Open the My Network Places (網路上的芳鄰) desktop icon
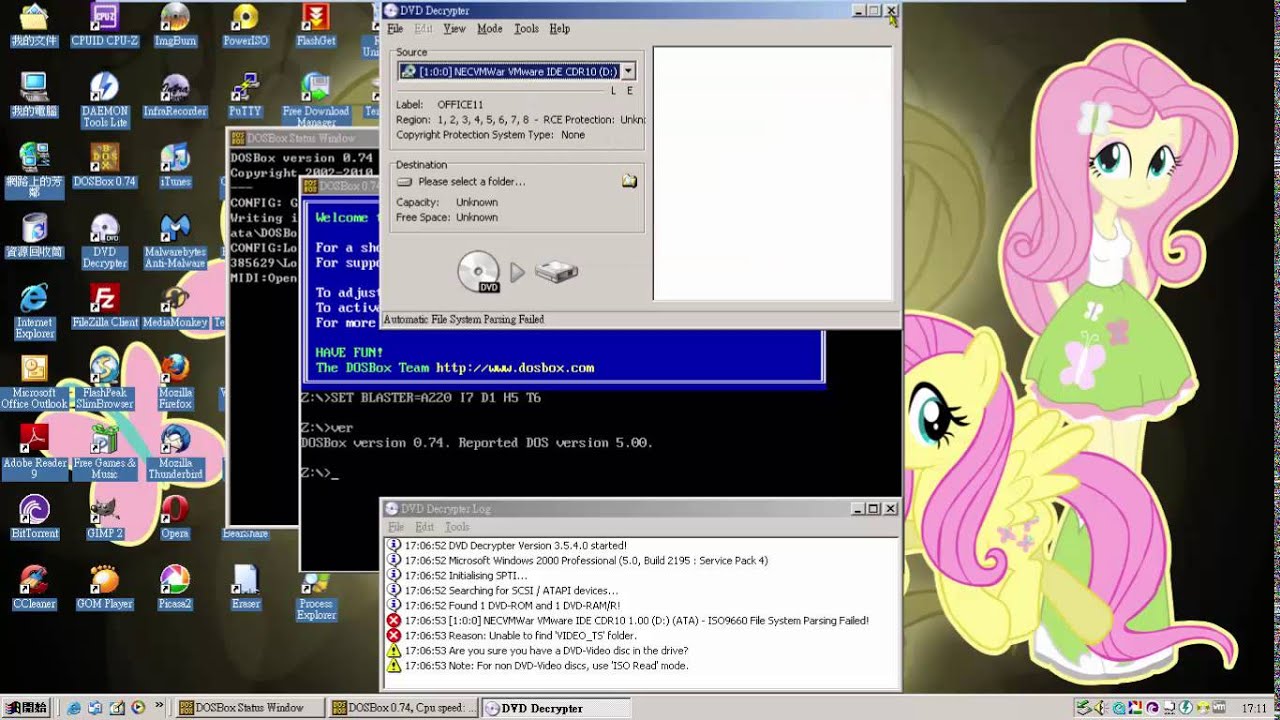Viewport: 1280px width, 720px height. pos(35,170)
